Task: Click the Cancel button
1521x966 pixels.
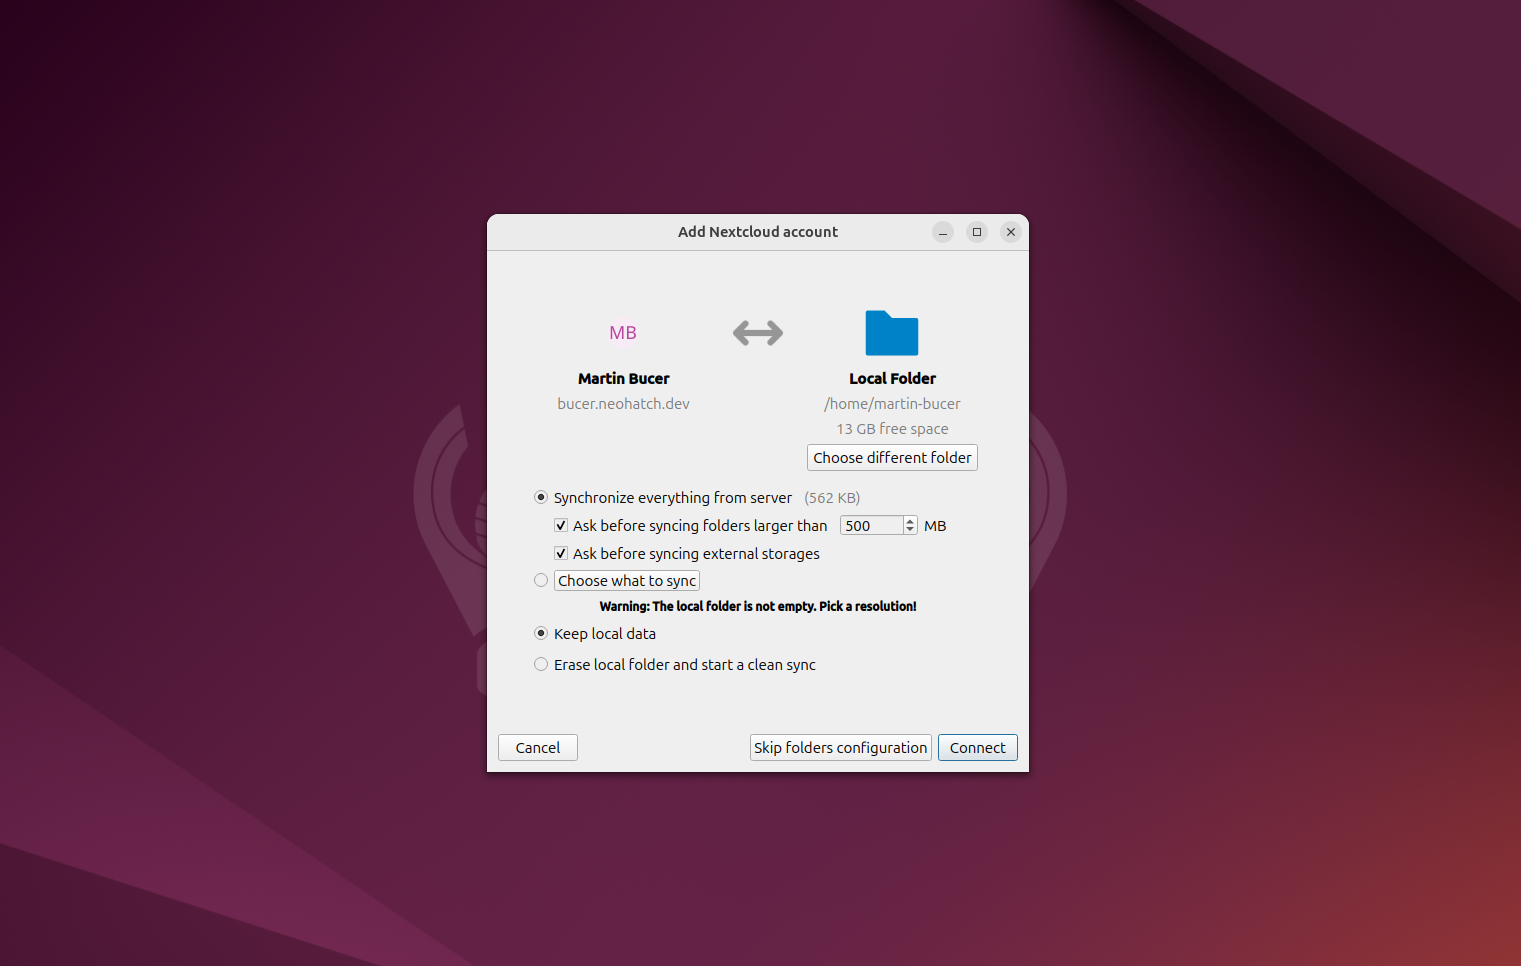Action: pos(538,747)
